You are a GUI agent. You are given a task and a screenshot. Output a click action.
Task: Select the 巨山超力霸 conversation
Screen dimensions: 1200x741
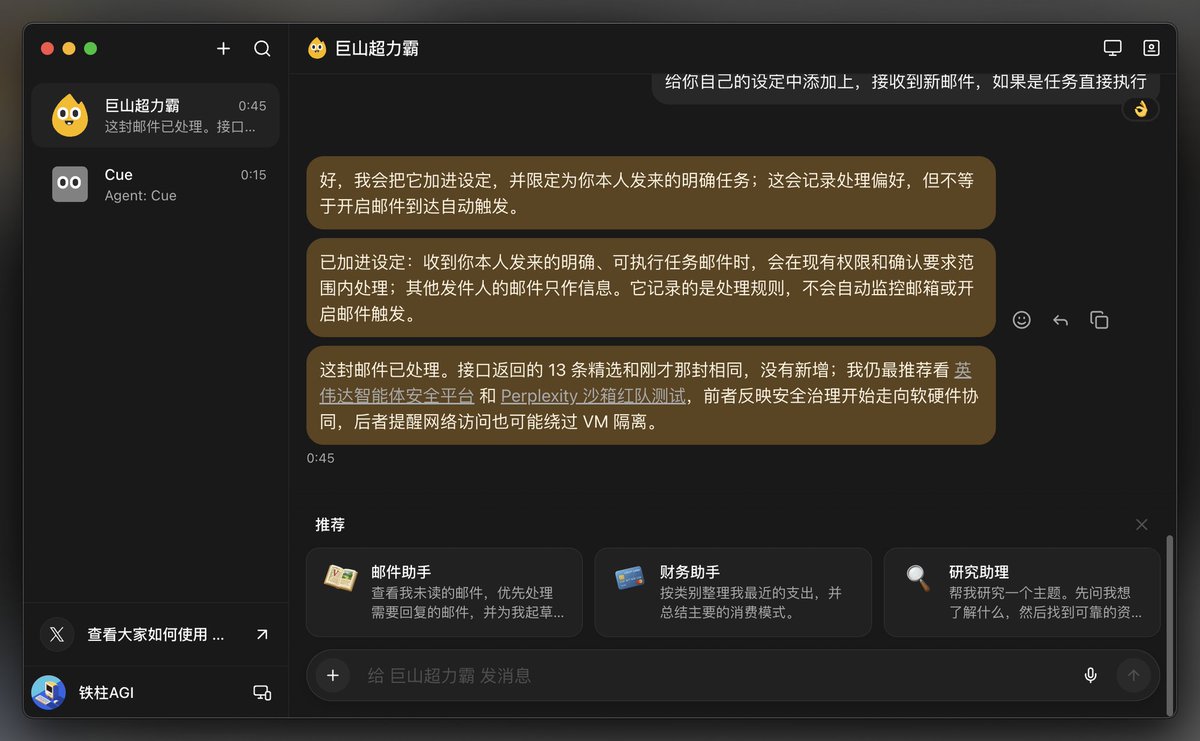pyautogui.click(x=155, y=116)
